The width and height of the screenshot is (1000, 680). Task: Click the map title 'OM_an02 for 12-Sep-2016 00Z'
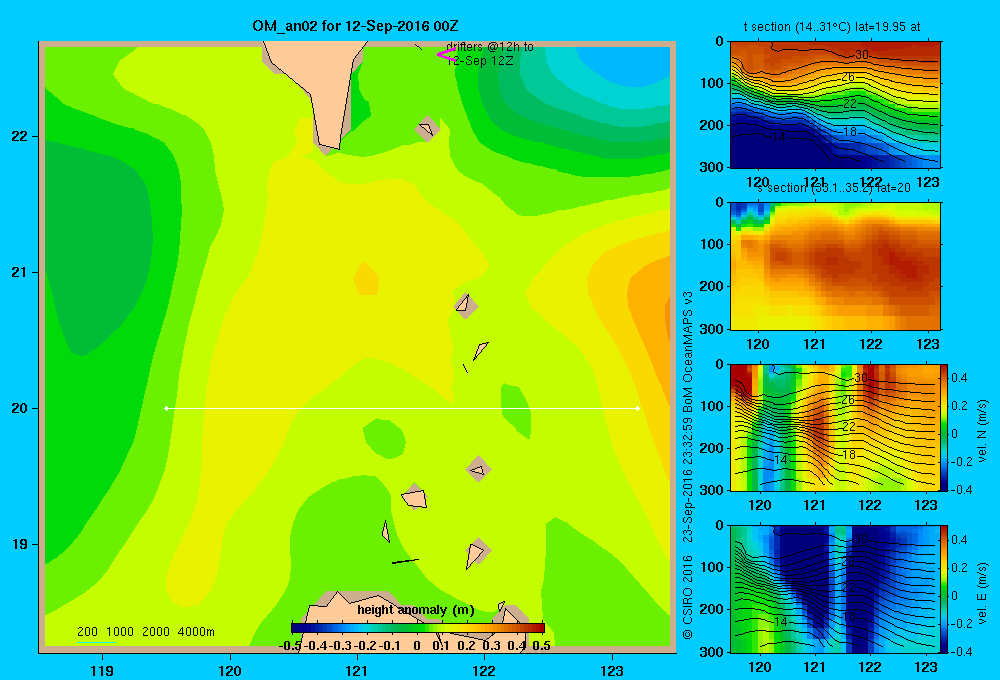tap(355, 26)
